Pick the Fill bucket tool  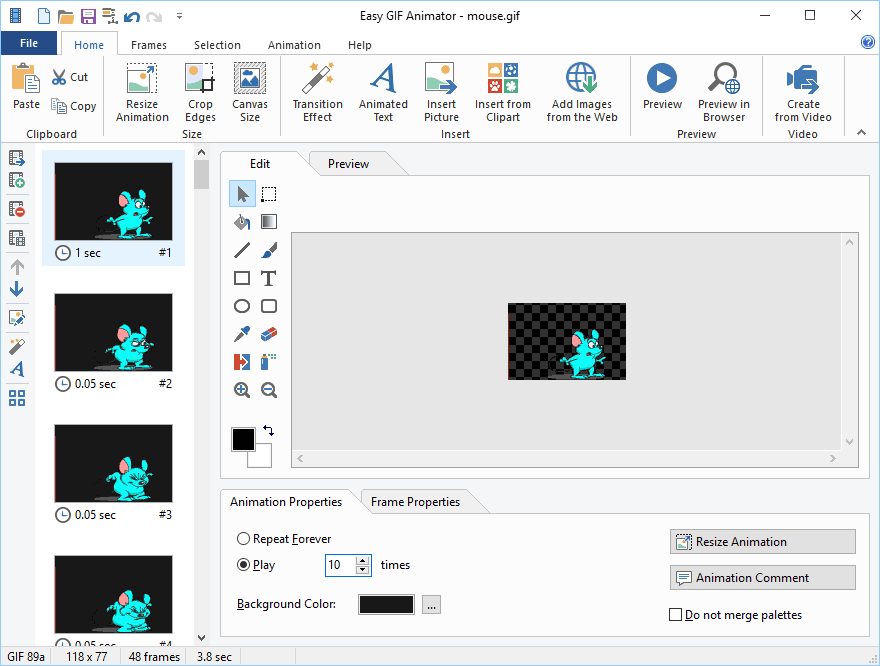tap(241, 221)
